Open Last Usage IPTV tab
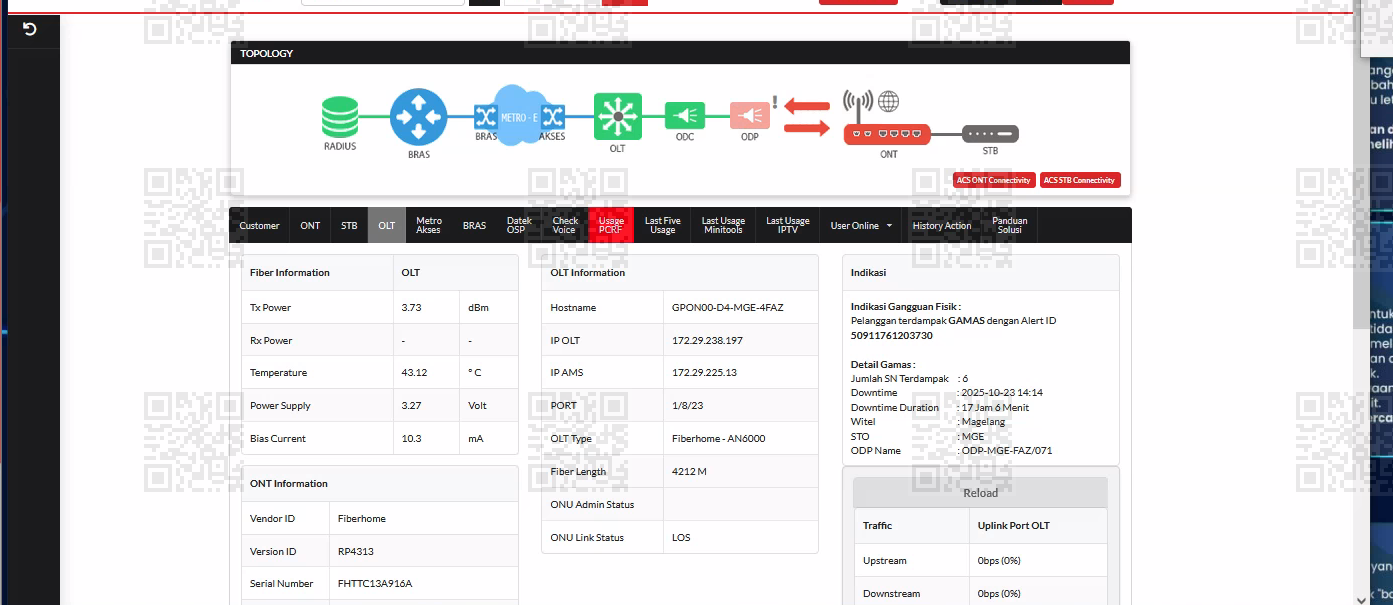Image resolution: width=1393 pixels, height=605 pixels. [788, 225]
